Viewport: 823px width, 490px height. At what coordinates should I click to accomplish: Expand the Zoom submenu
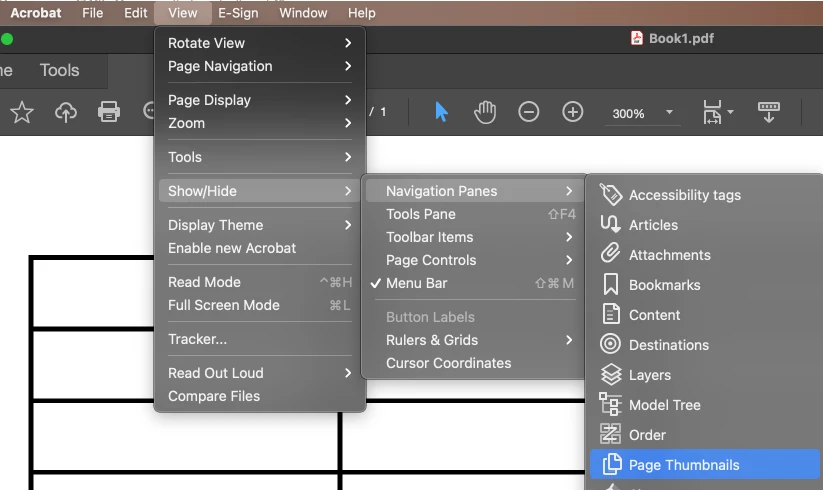260,123
